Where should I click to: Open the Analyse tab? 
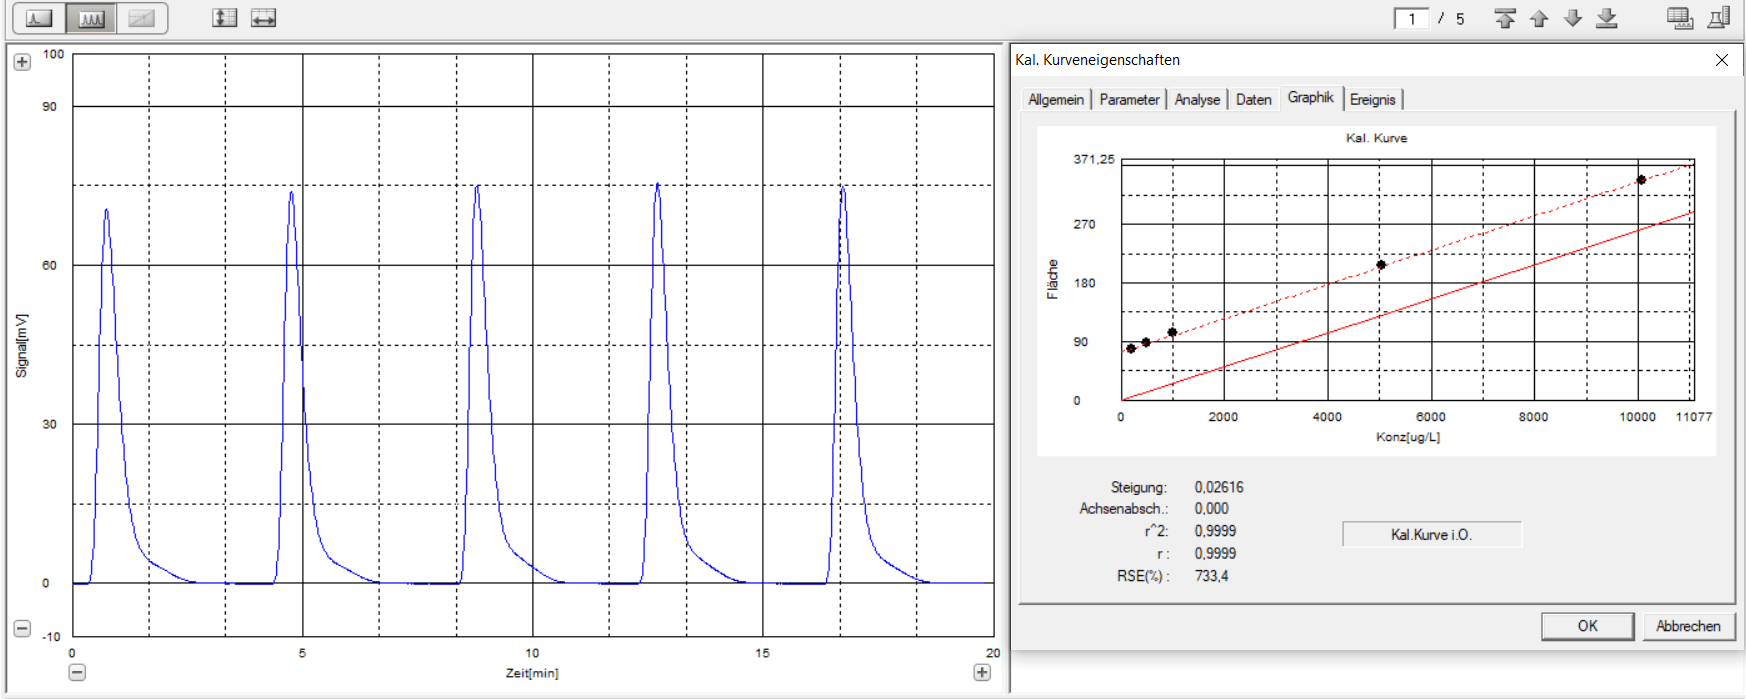(1197, 100)
